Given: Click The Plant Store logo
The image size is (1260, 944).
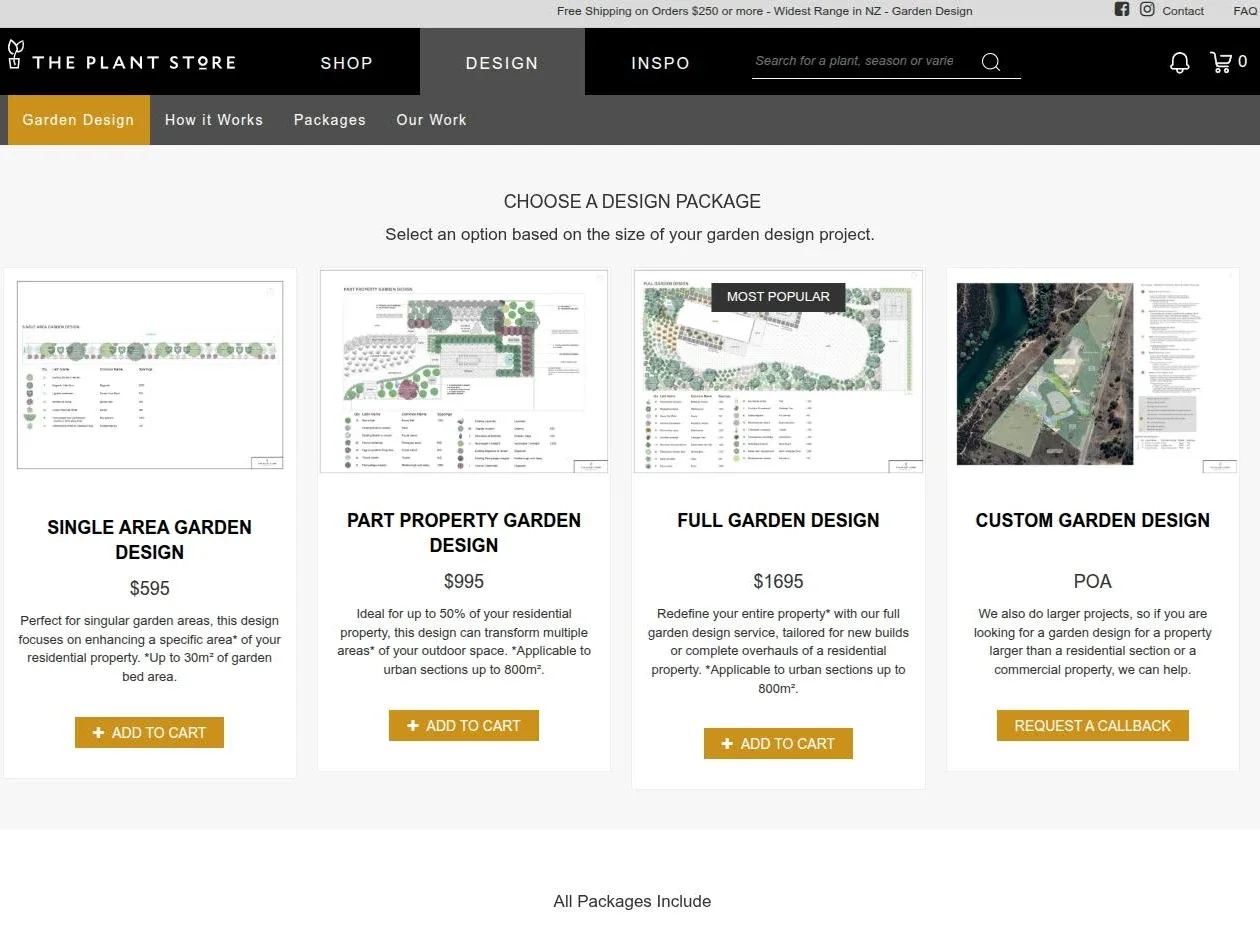Looking at the screenshot, I should [121, 57].
